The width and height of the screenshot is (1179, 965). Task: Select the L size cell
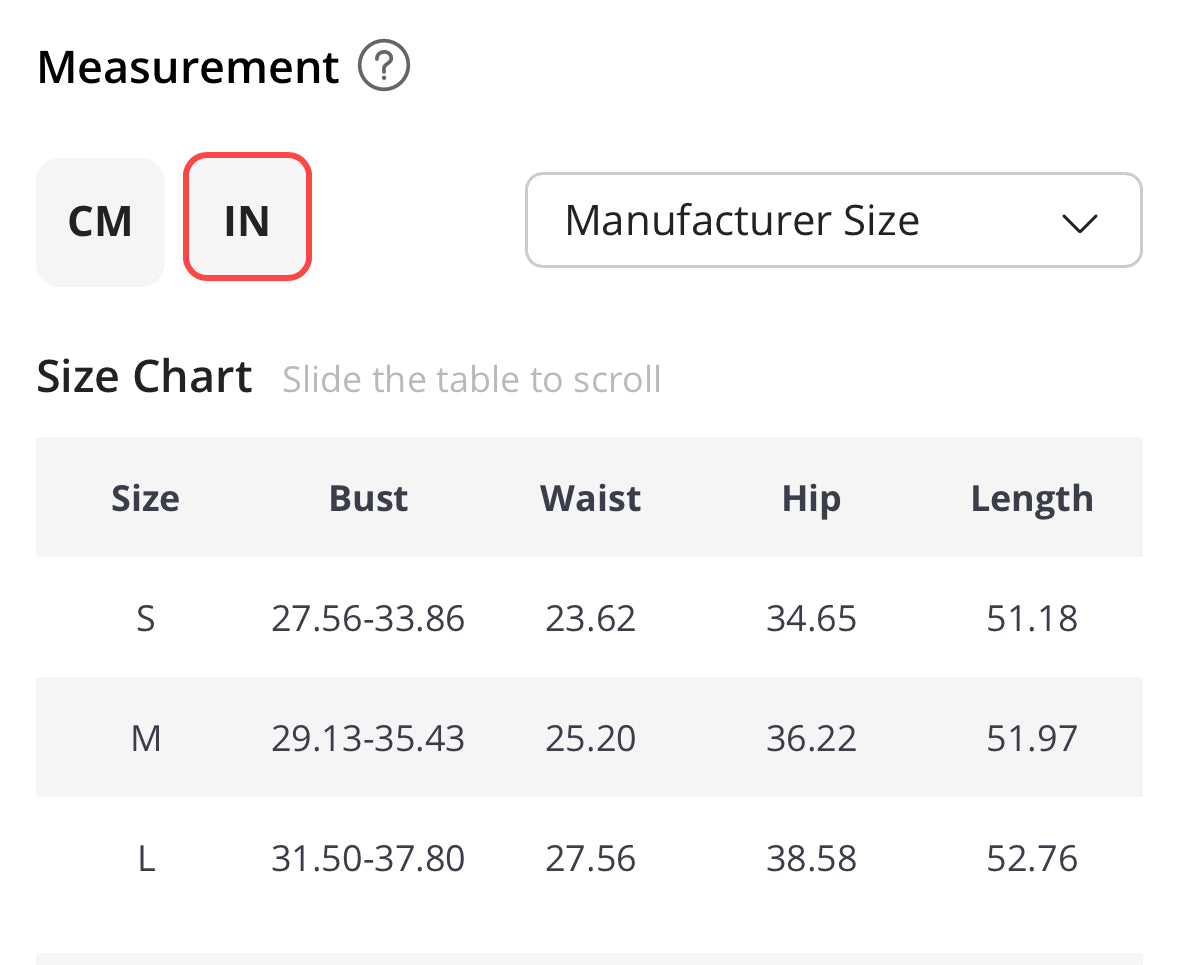(146, 858)
